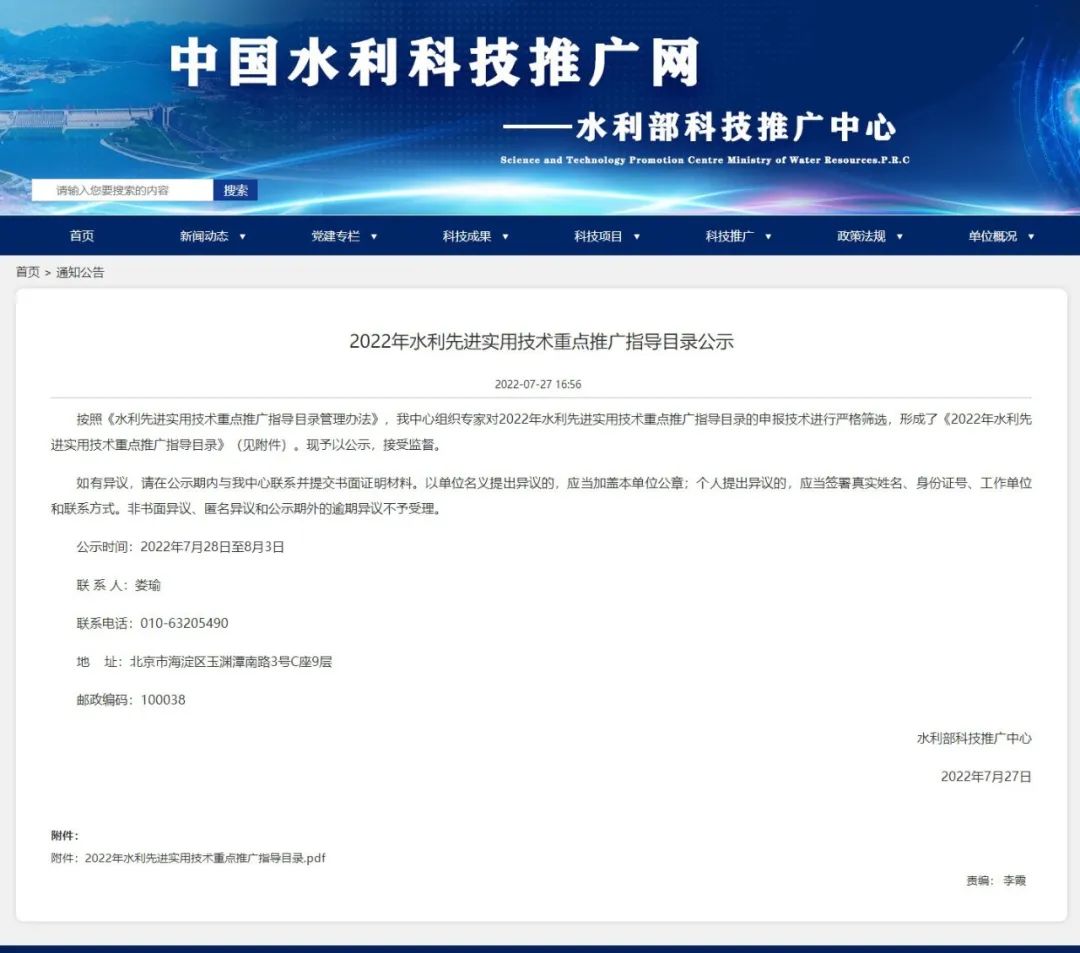This screenshot has height=953, width=1080.
Task: Go to 首页 in the breadcrumb
Action: point(28,272)
